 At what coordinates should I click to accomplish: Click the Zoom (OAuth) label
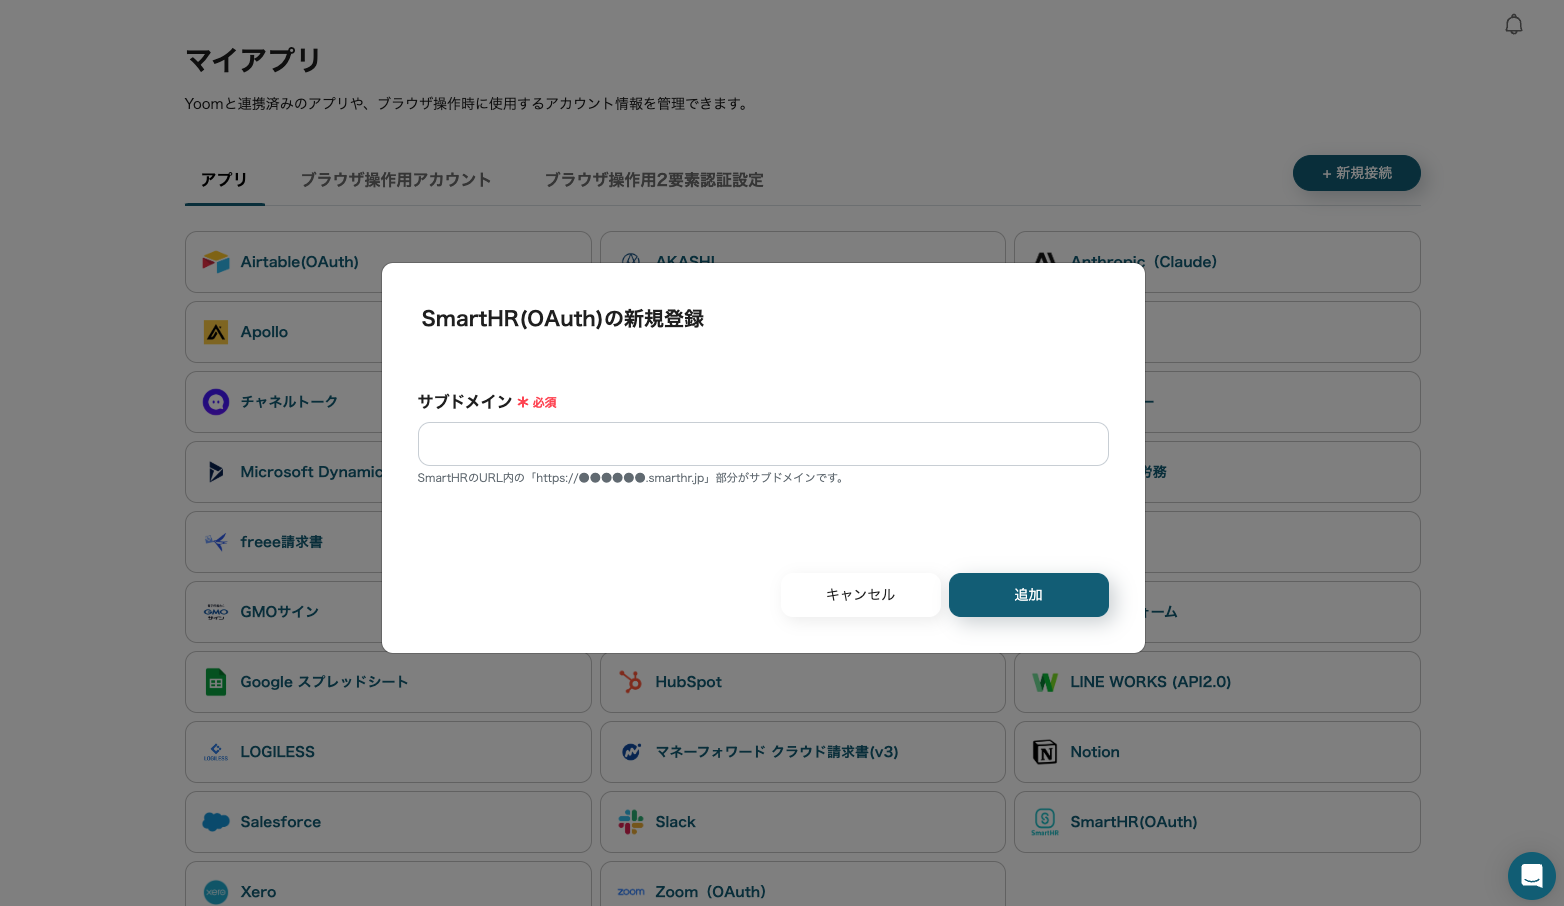point(711,892)
